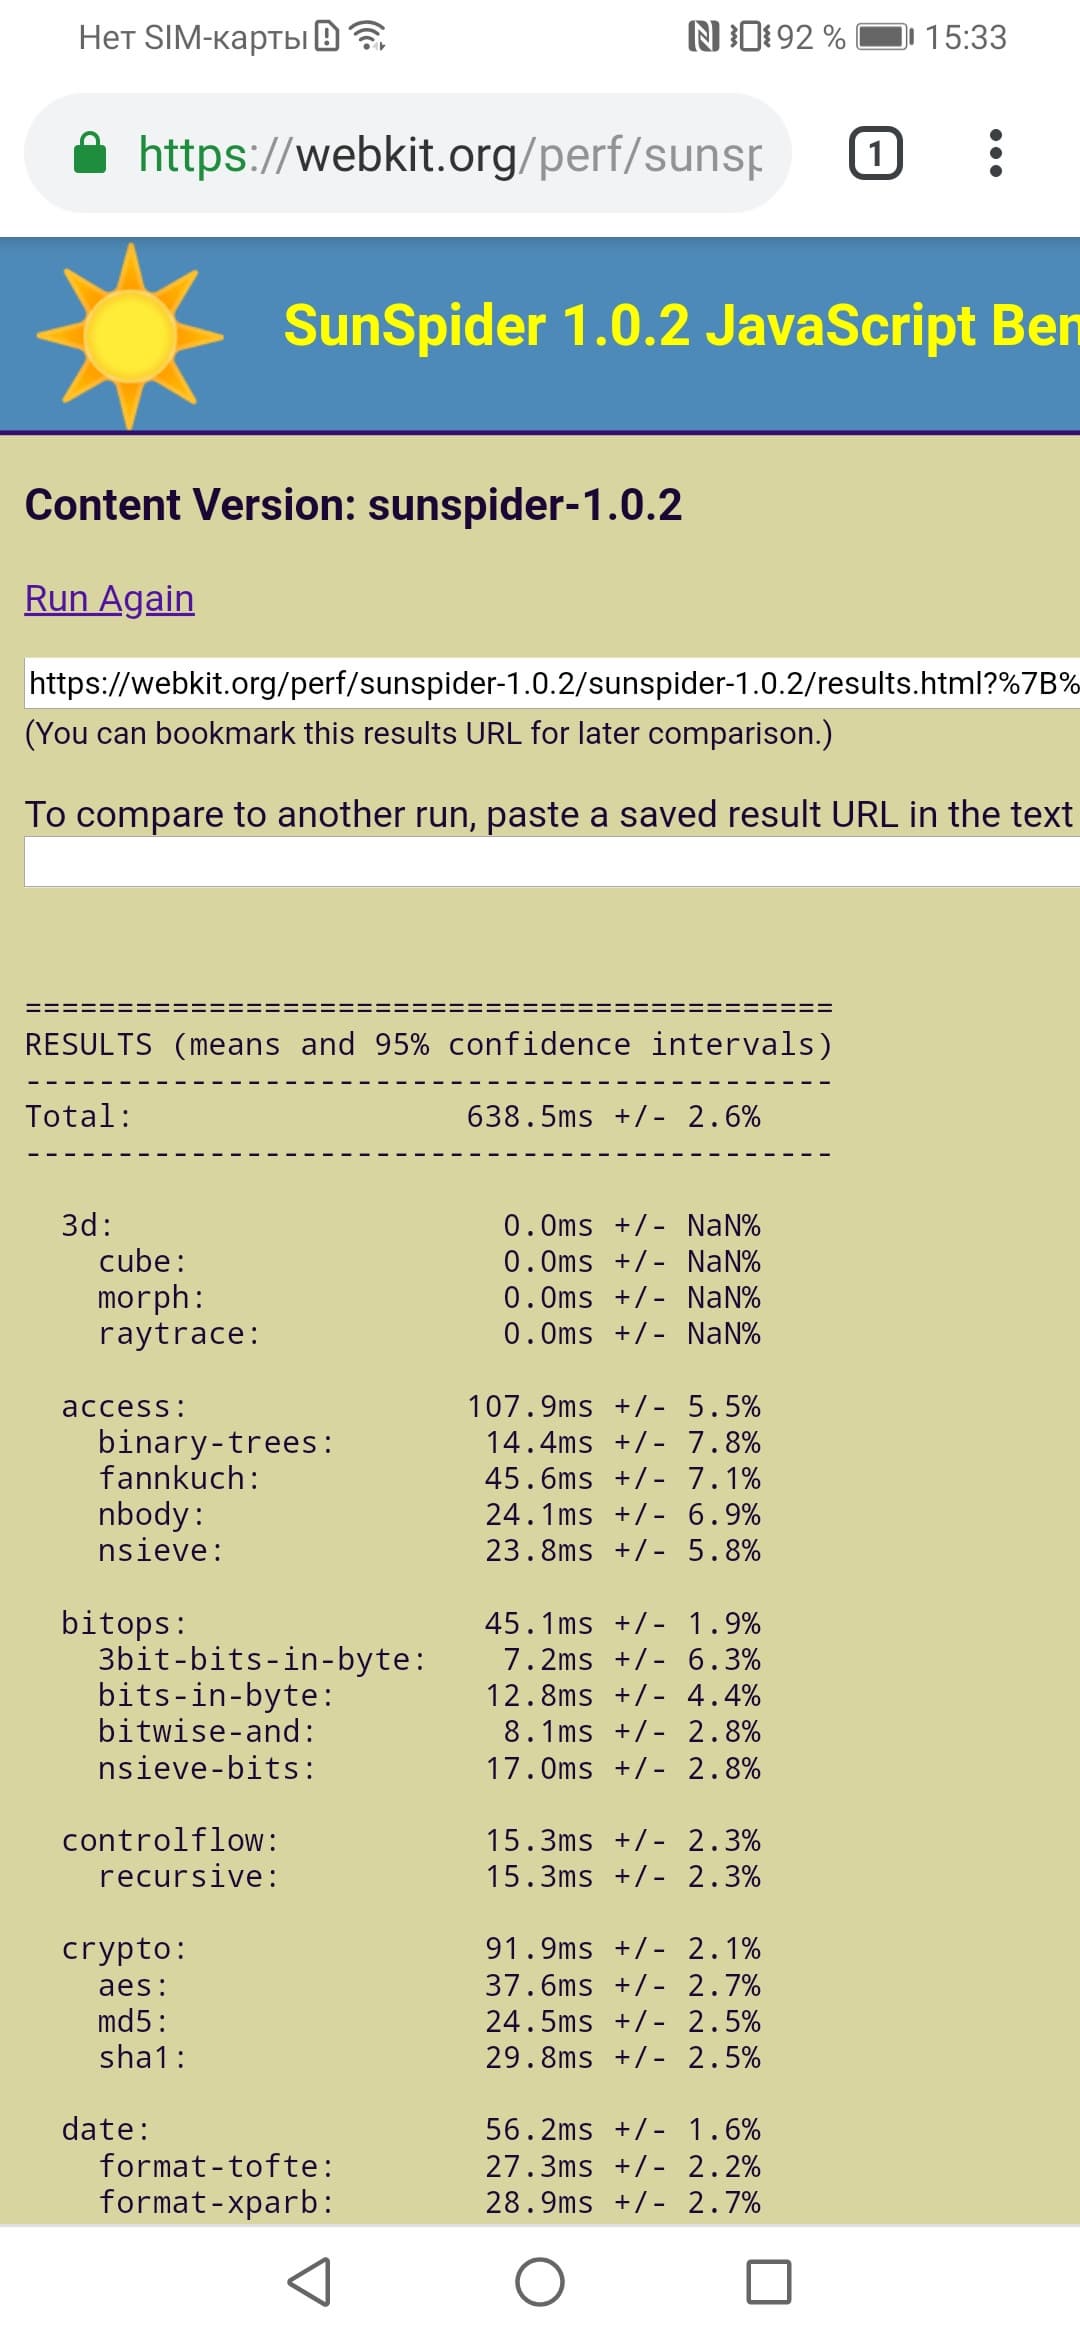Tap the Total 638.5ms result line
This screenshot has width=1080, height=2340.
pos(392,1116)
